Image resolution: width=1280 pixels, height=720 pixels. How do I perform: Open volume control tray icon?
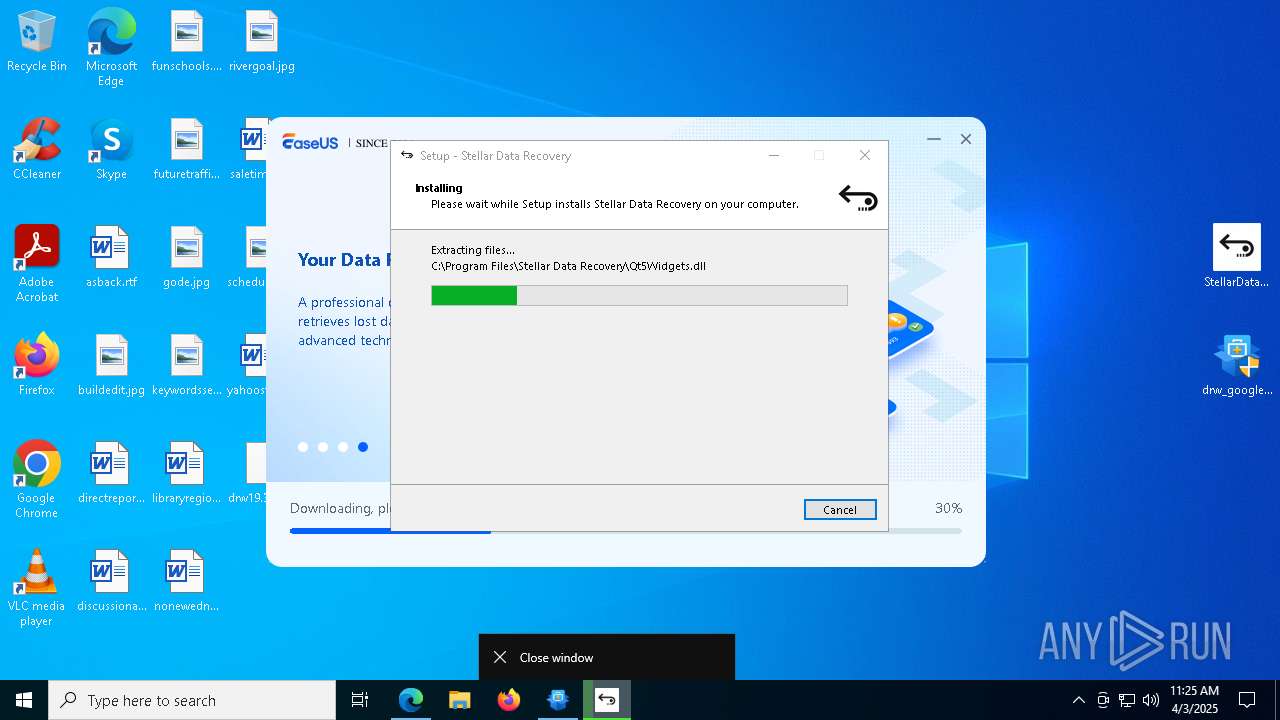click(x=1151, y=700)
